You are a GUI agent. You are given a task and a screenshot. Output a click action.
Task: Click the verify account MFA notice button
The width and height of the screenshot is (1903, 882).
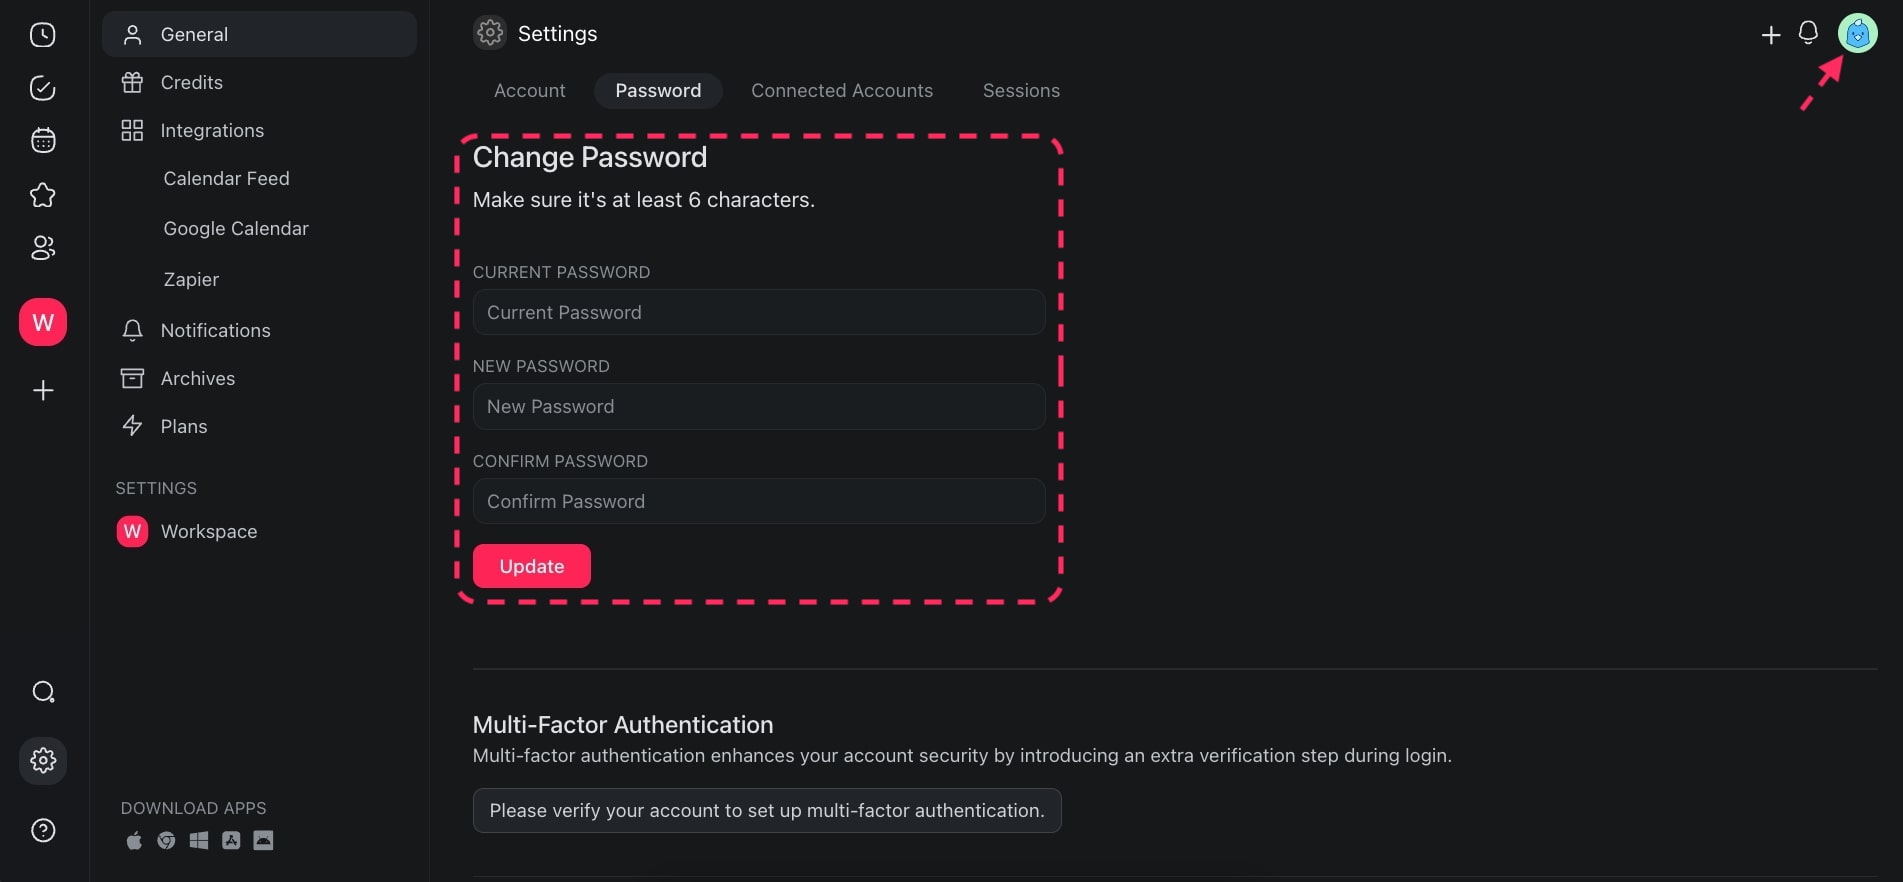point(767,811)
